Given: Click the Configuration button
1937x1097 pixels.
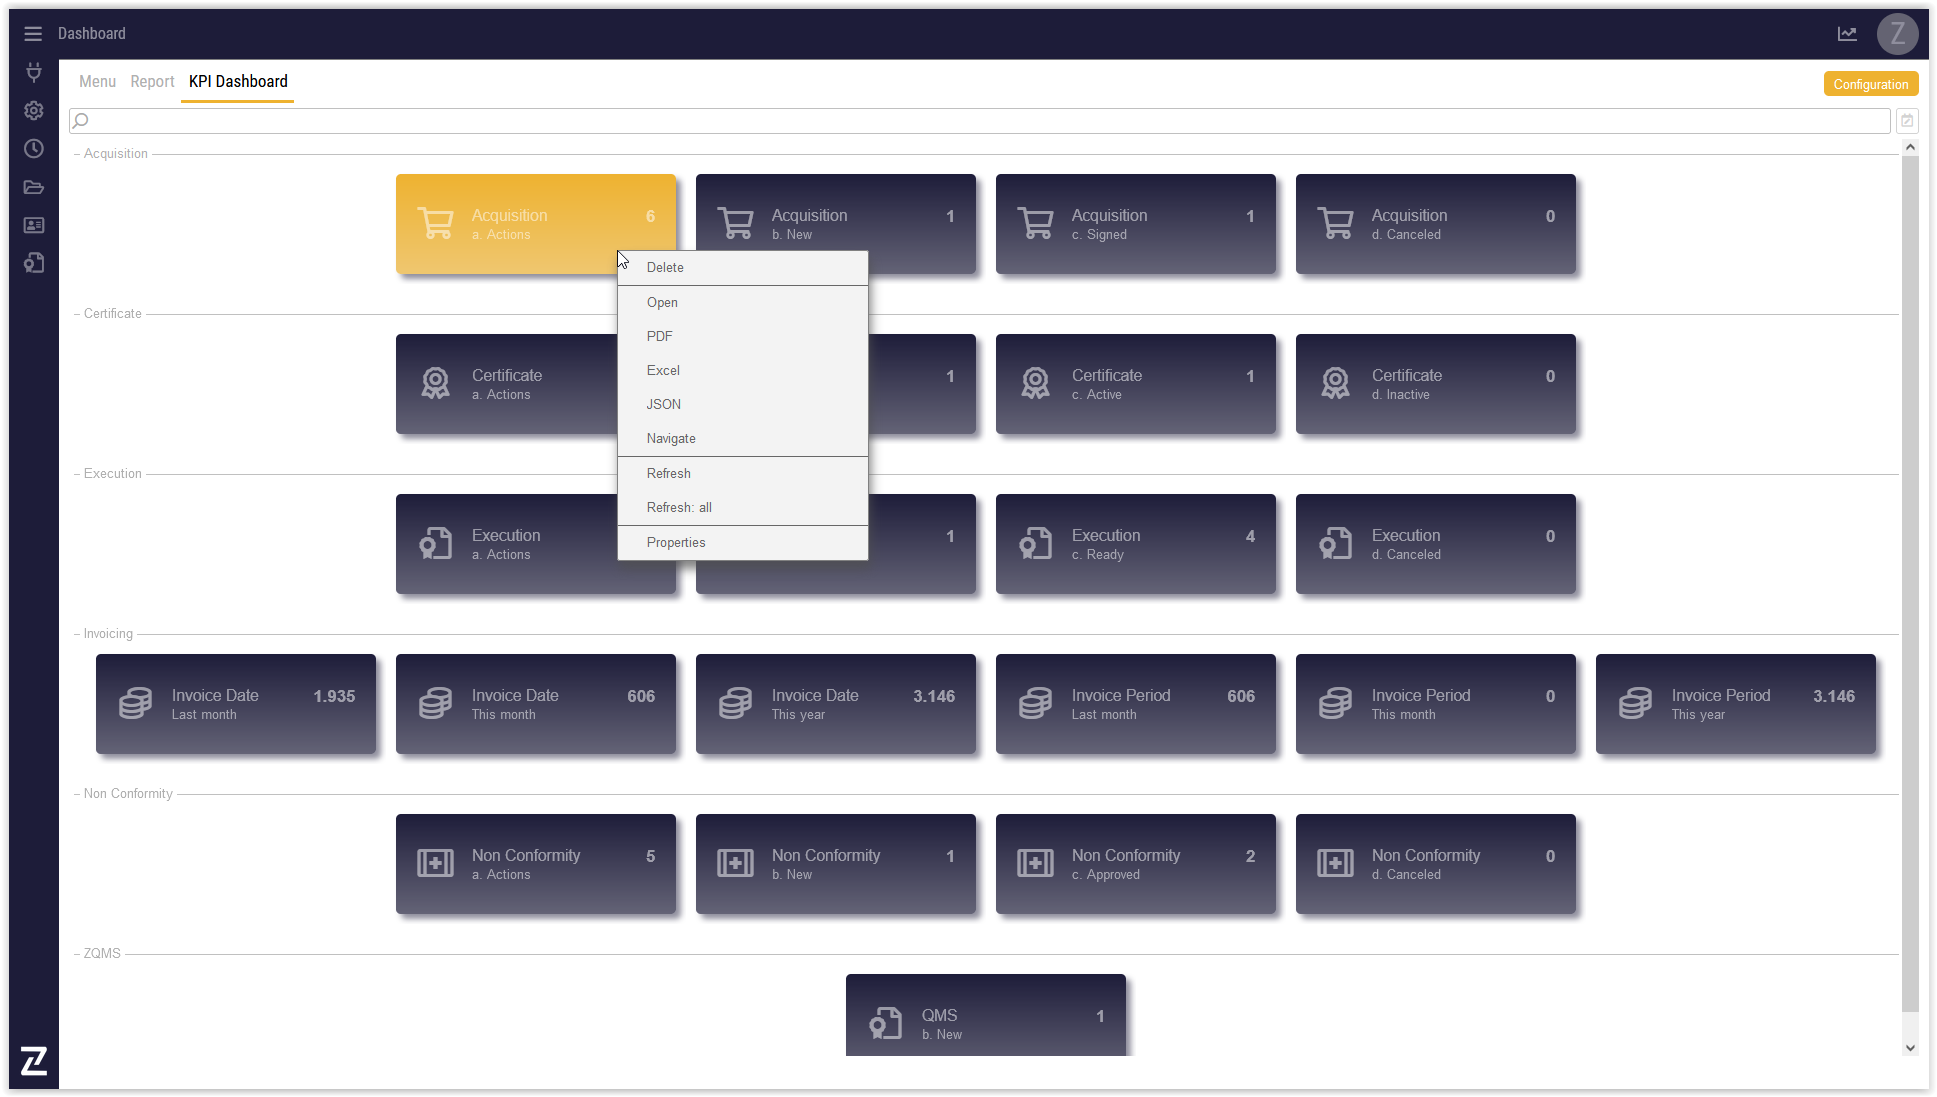Looking at the screenshot, I should [1870, 85].
